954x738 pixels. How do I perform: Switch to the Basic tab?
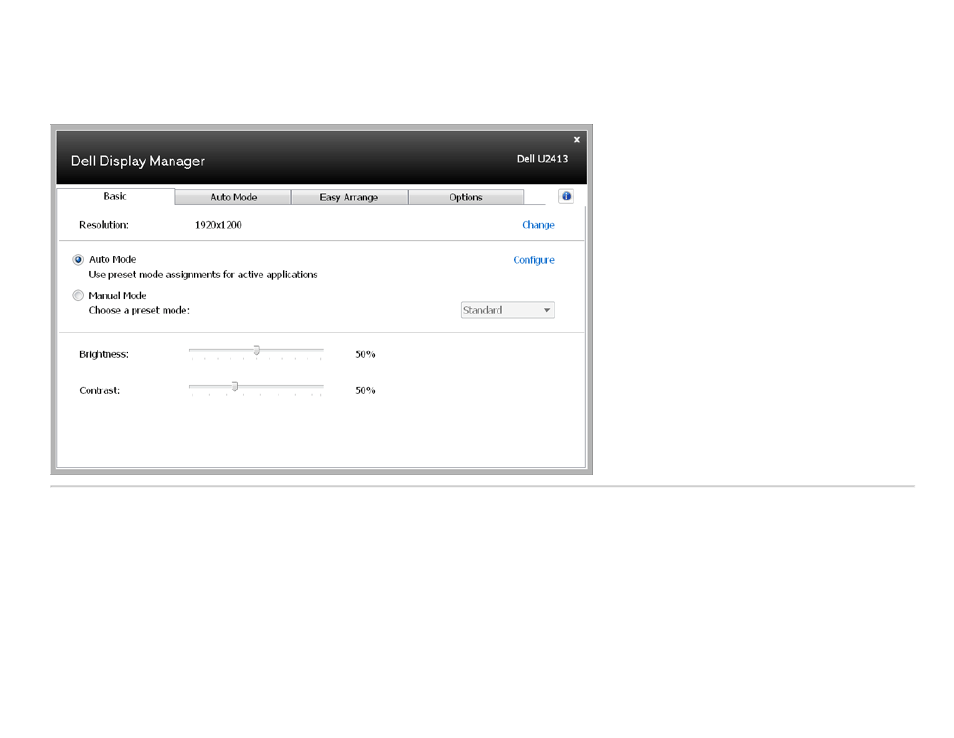click(115, 196)
